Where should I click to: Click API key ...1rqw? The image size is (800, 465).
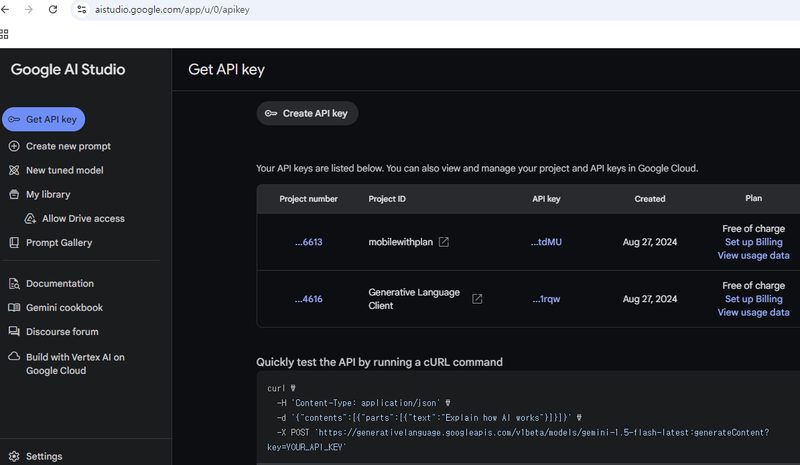[x=546, y=299]
